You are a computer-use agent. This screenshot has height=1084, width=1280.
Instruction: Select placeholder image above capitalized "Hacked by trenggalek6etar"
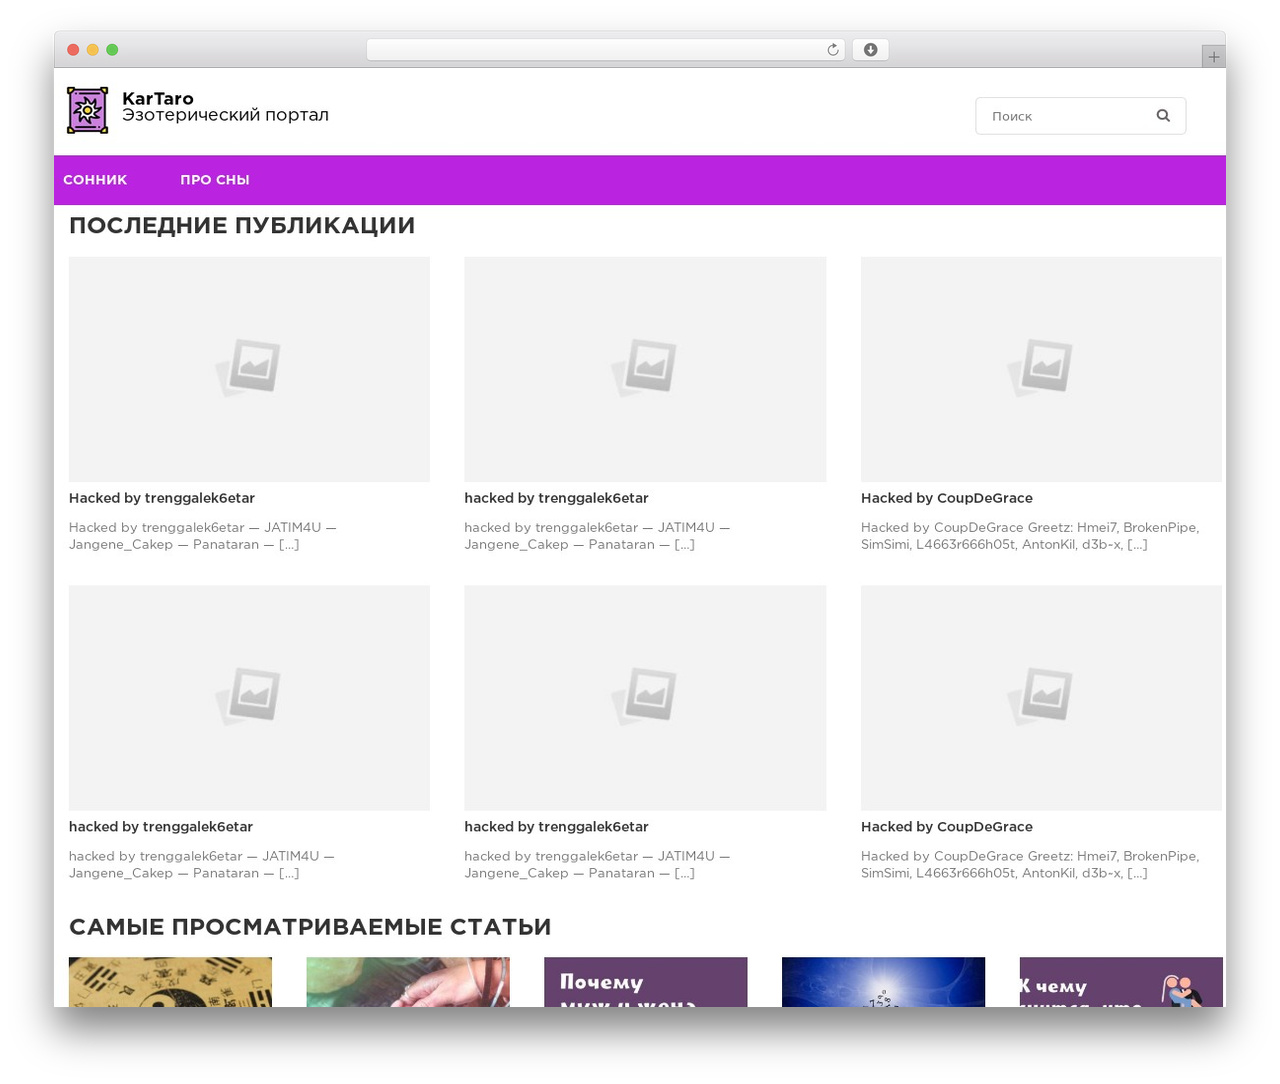point(249,369)
